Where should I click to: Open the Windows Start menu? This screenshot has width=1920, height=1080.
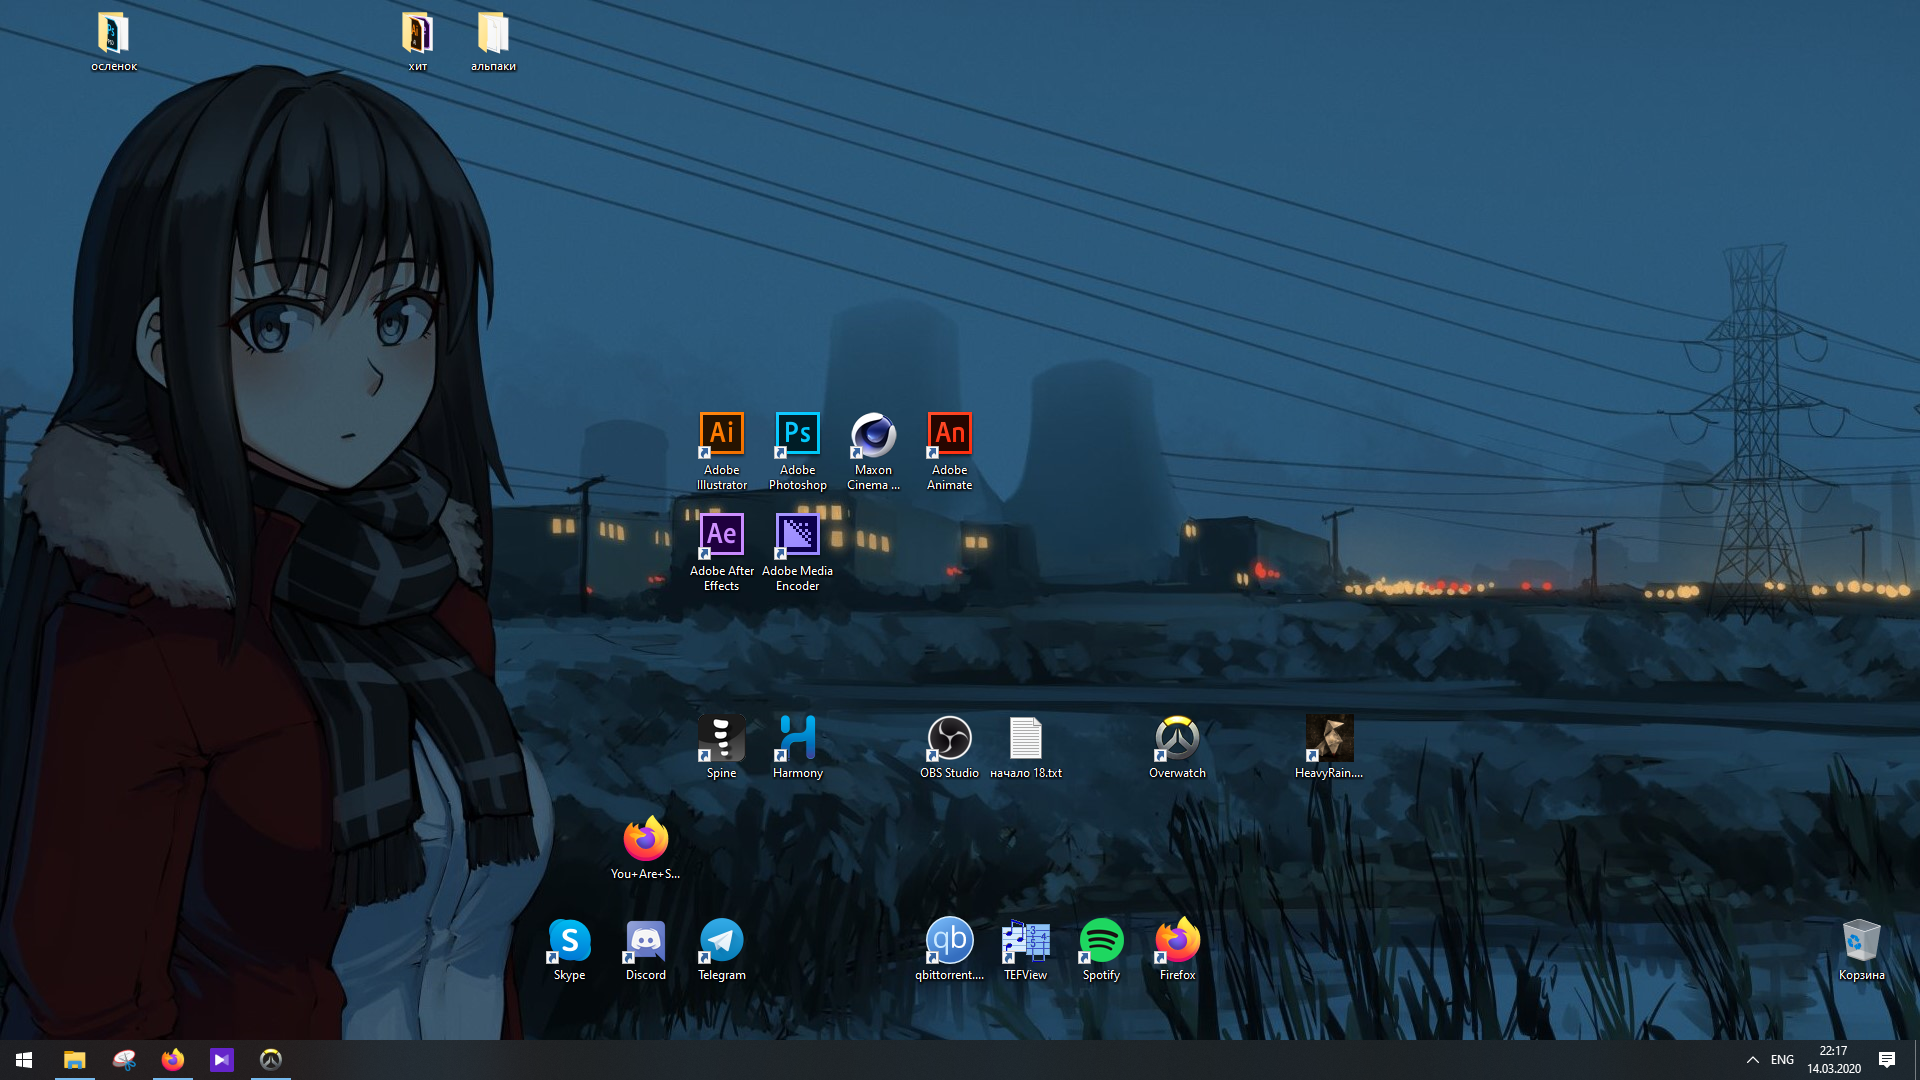[x=24, y=1060]
